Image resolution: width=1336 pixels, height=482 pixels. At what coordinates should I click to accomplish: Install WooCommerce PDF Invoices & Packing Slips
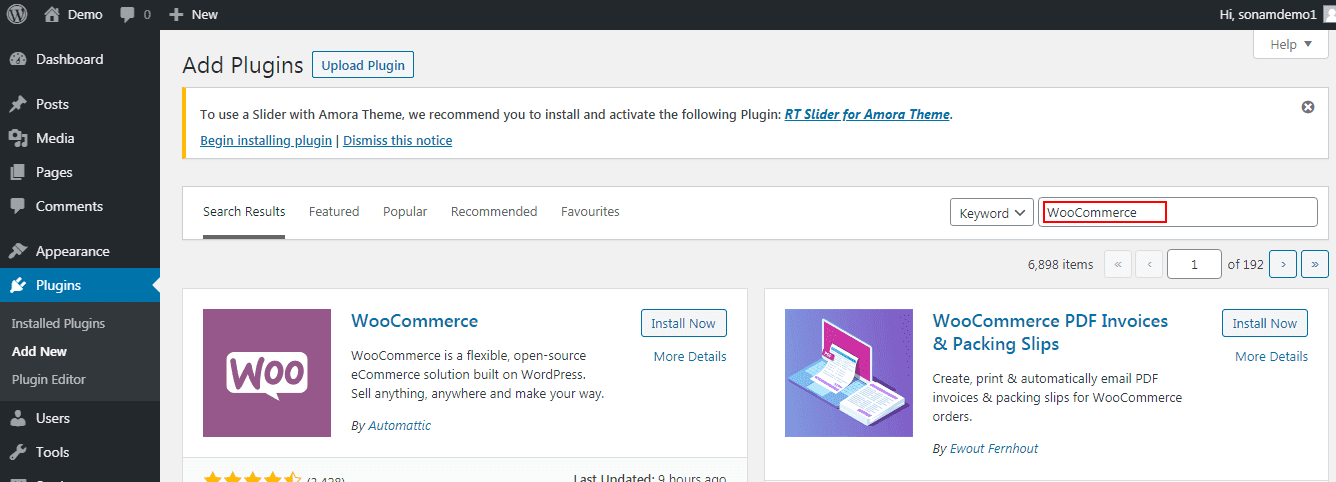(1265, 323)
